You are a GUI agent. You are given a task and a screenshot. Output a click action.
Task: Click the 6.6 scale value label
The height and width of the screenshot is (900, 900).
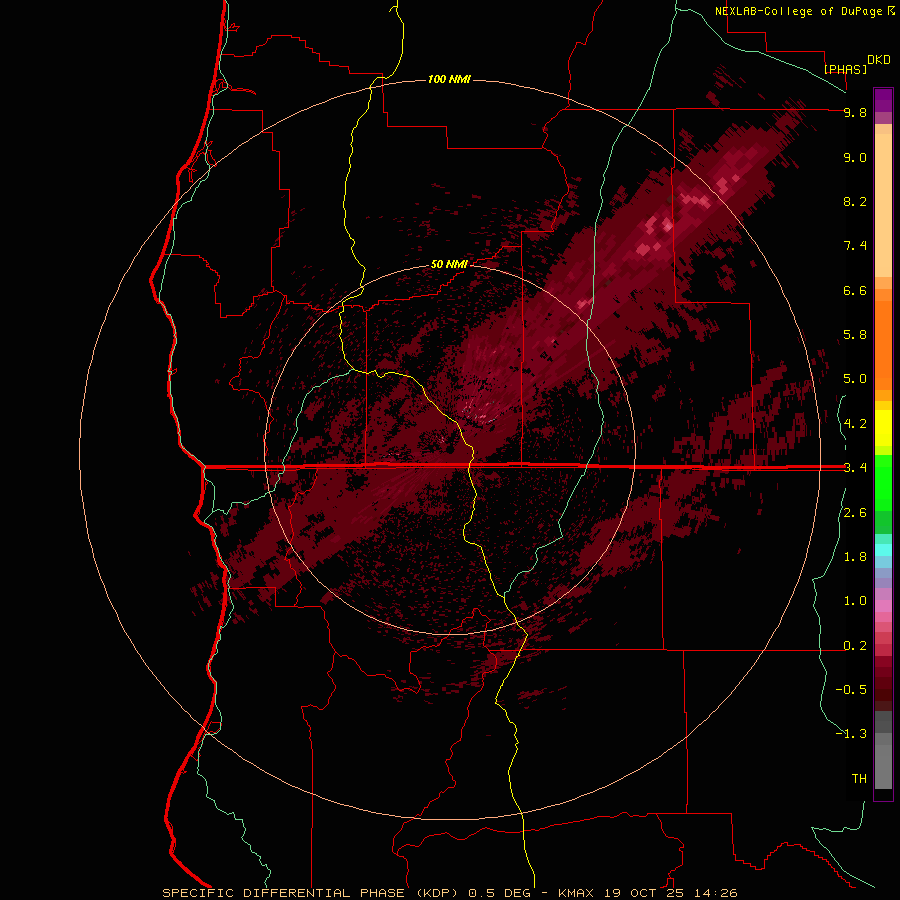click(855, 290)
